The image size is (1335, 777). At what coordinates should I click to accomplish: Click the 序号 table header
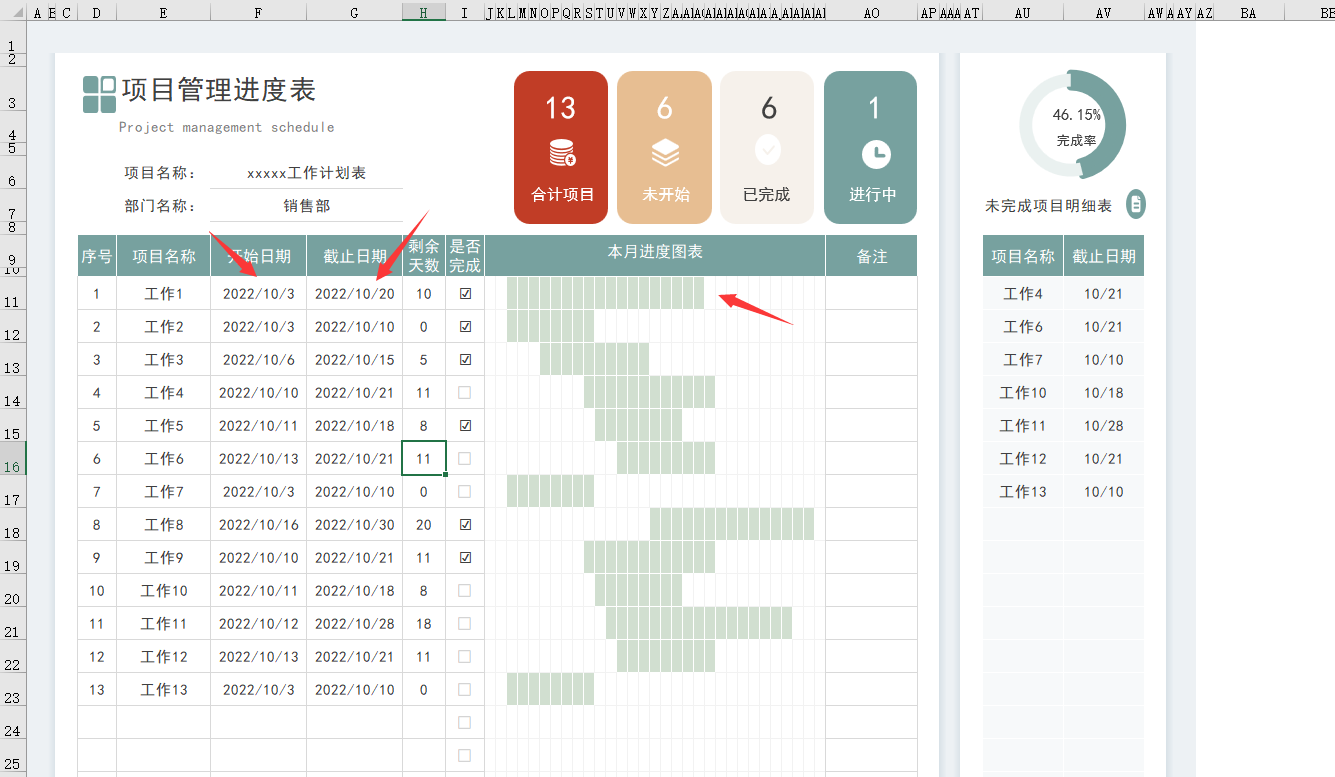click(97, 256)
